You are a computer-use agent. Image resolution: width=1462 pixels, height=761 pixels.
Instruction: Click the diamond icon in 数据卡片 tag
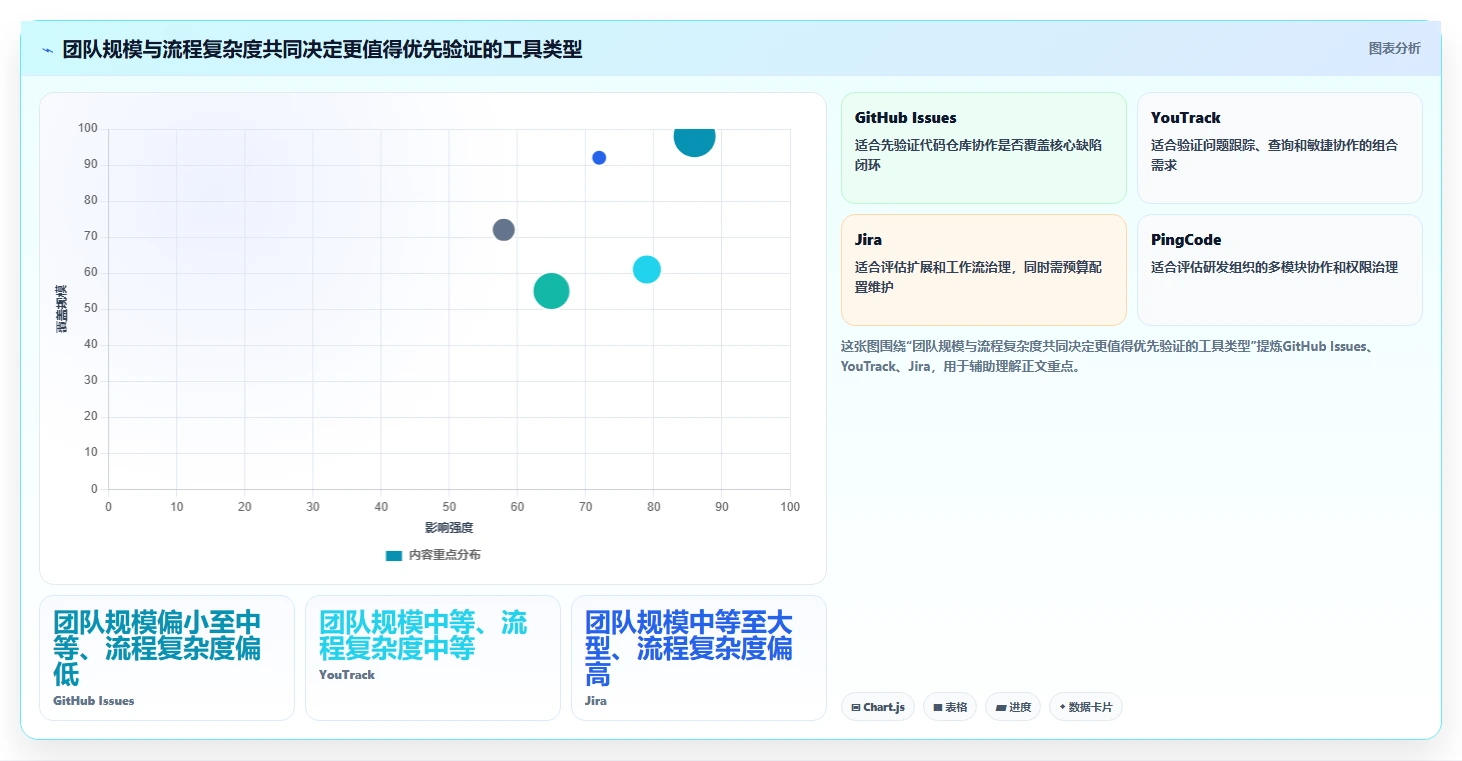pos(1062,707)
